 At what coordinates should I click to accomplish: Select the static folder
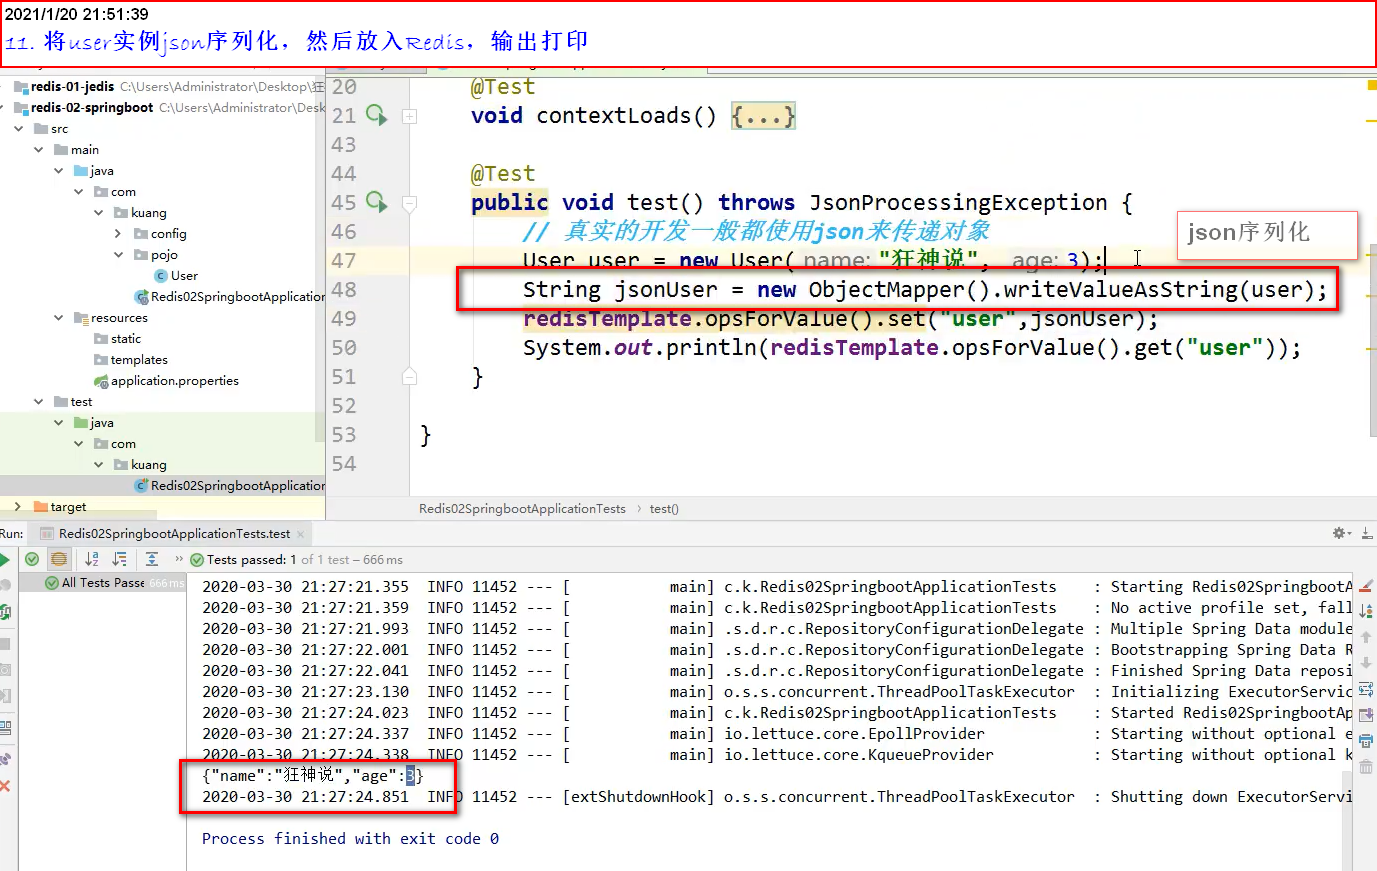[x=126, y=339]
